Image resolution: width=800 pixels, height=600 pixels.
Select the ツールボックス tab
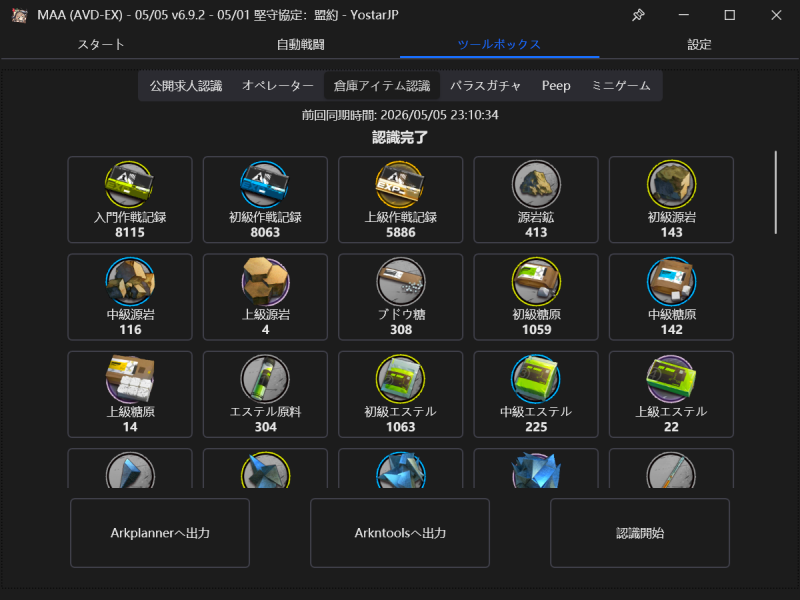tap(499, 44)
